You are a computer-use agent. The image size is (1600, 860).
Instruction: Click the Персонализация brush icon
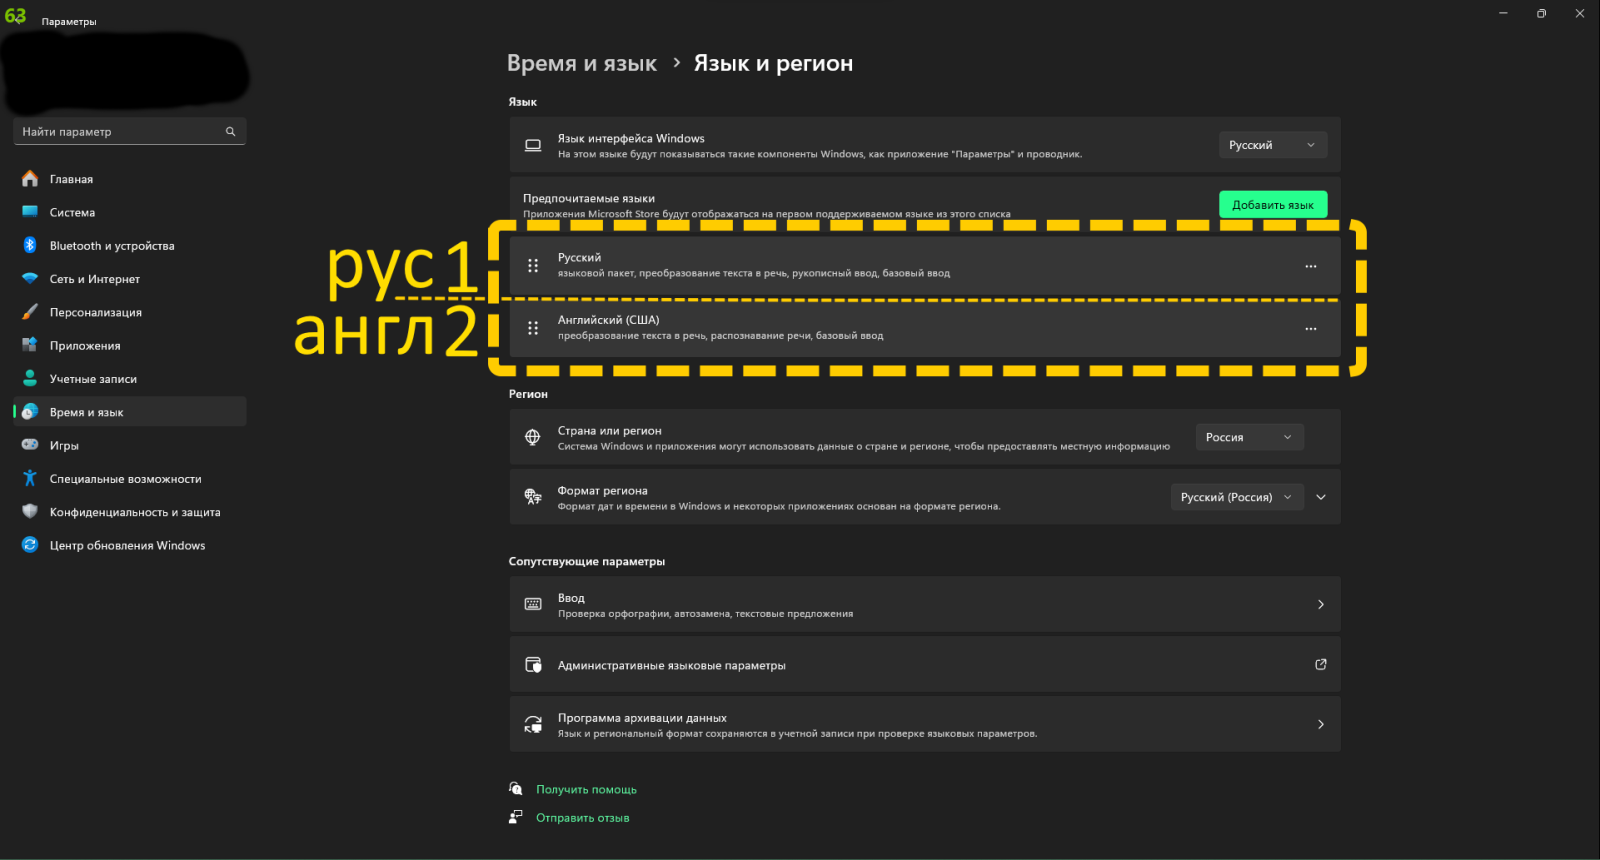click(30, 312)
